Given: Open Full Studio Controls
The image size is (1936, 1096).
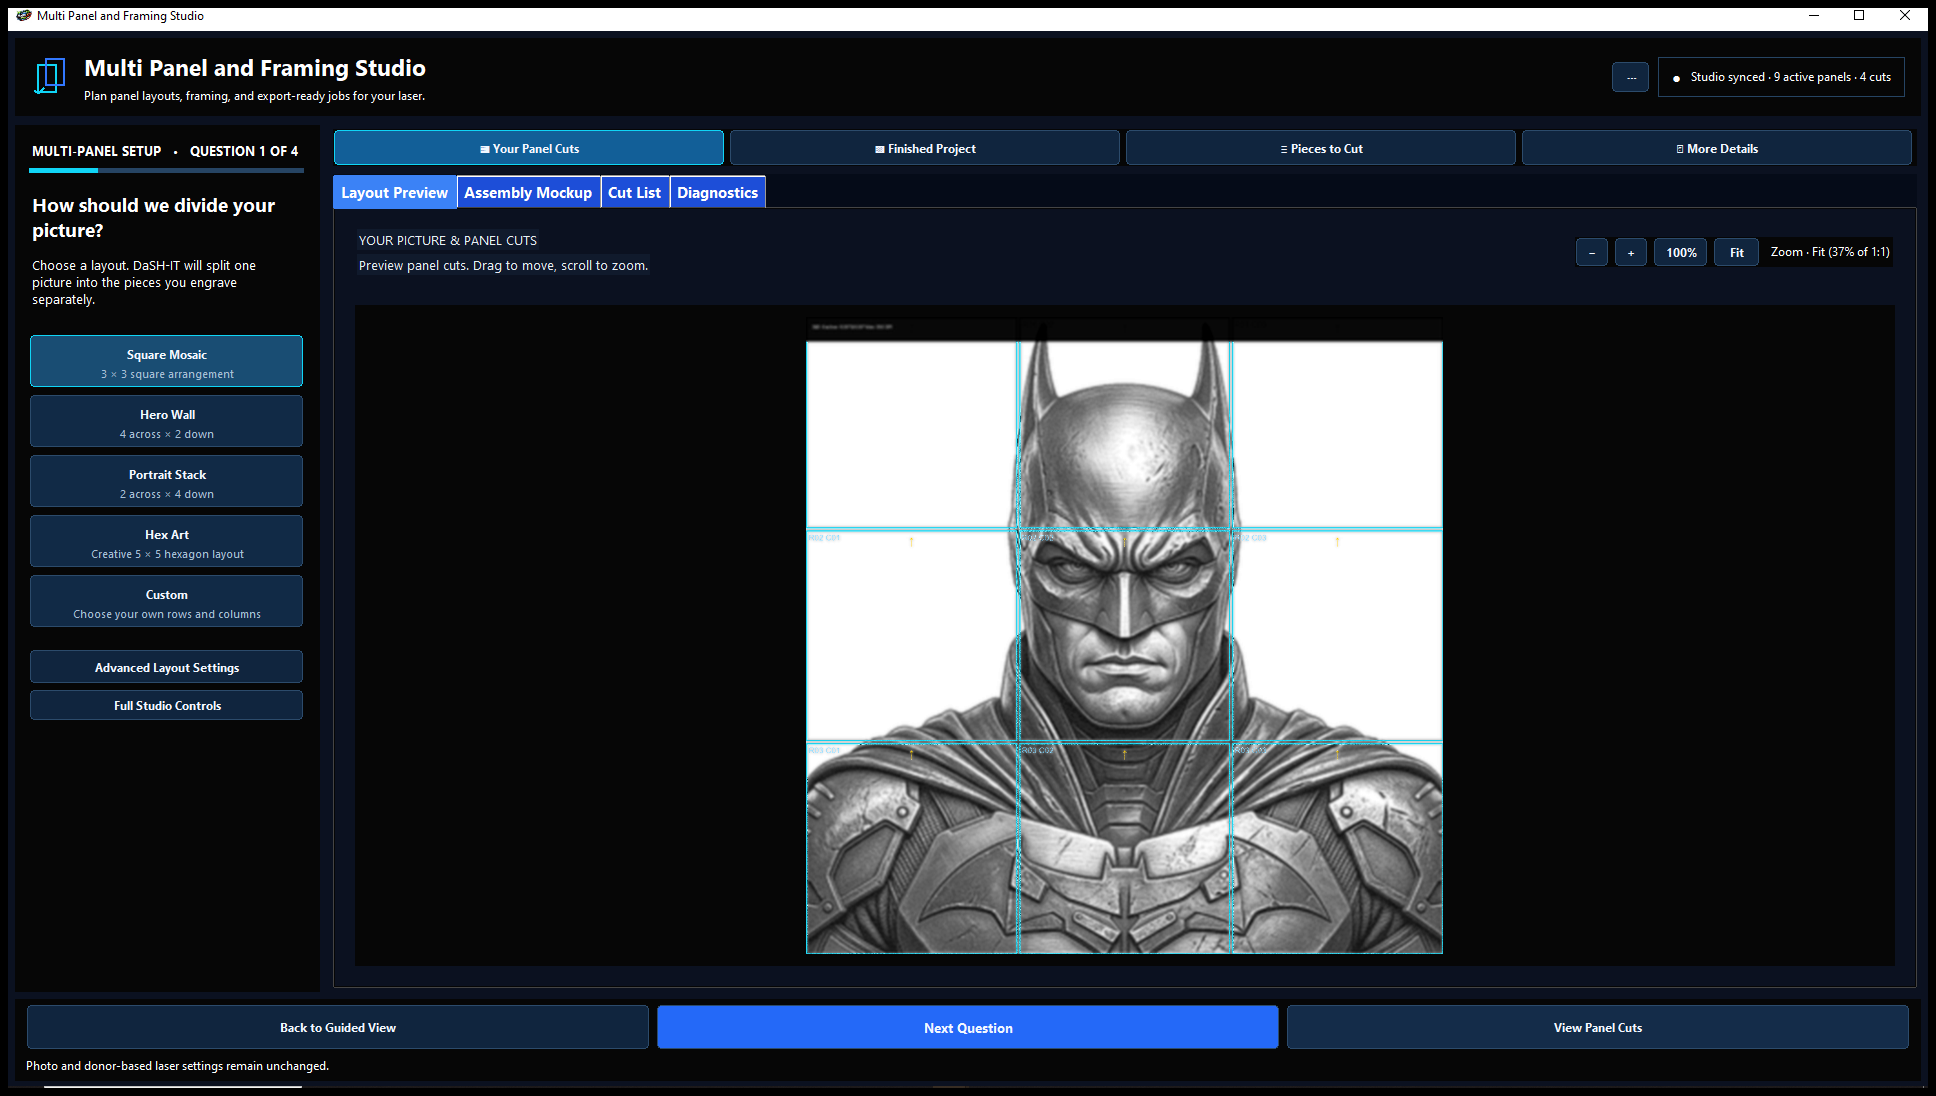Looking at the screenshot, I should (166, 705).
